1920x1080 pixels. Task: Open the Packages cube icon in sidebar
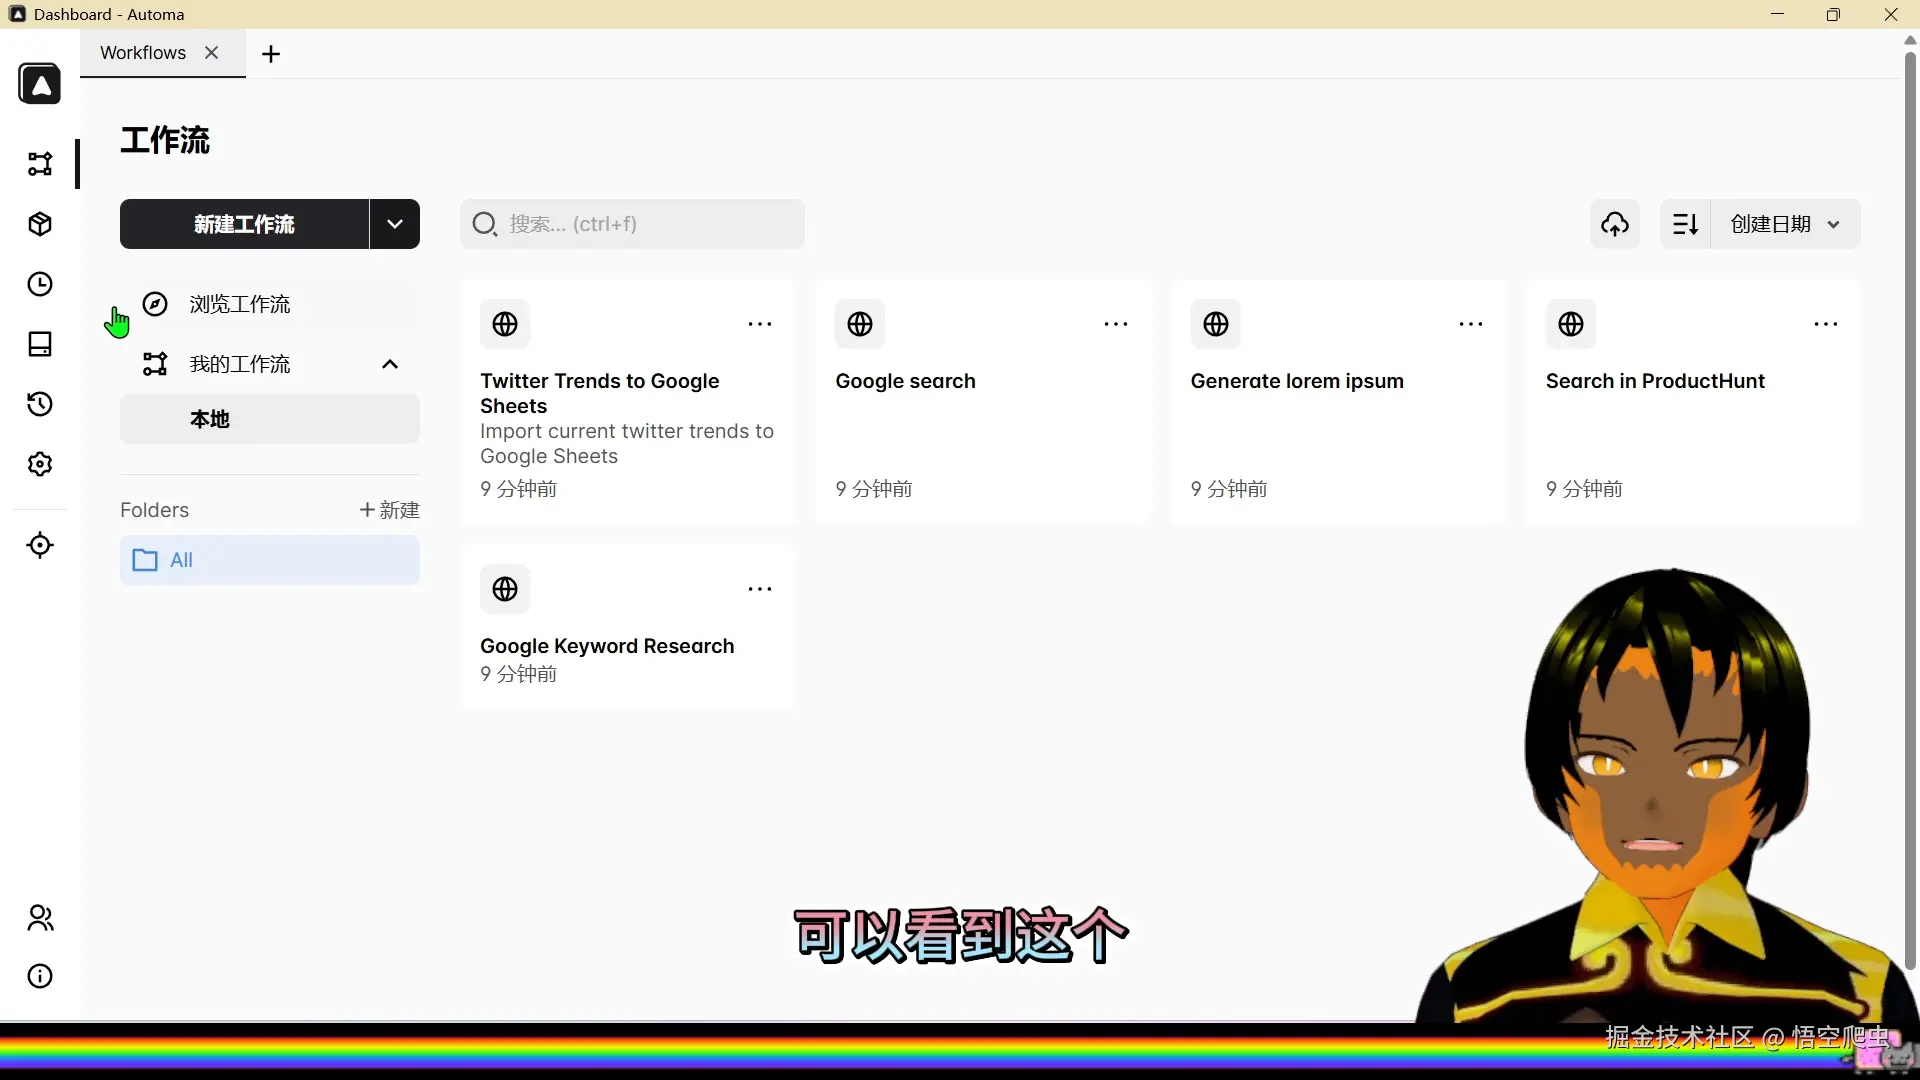point(40,224)
